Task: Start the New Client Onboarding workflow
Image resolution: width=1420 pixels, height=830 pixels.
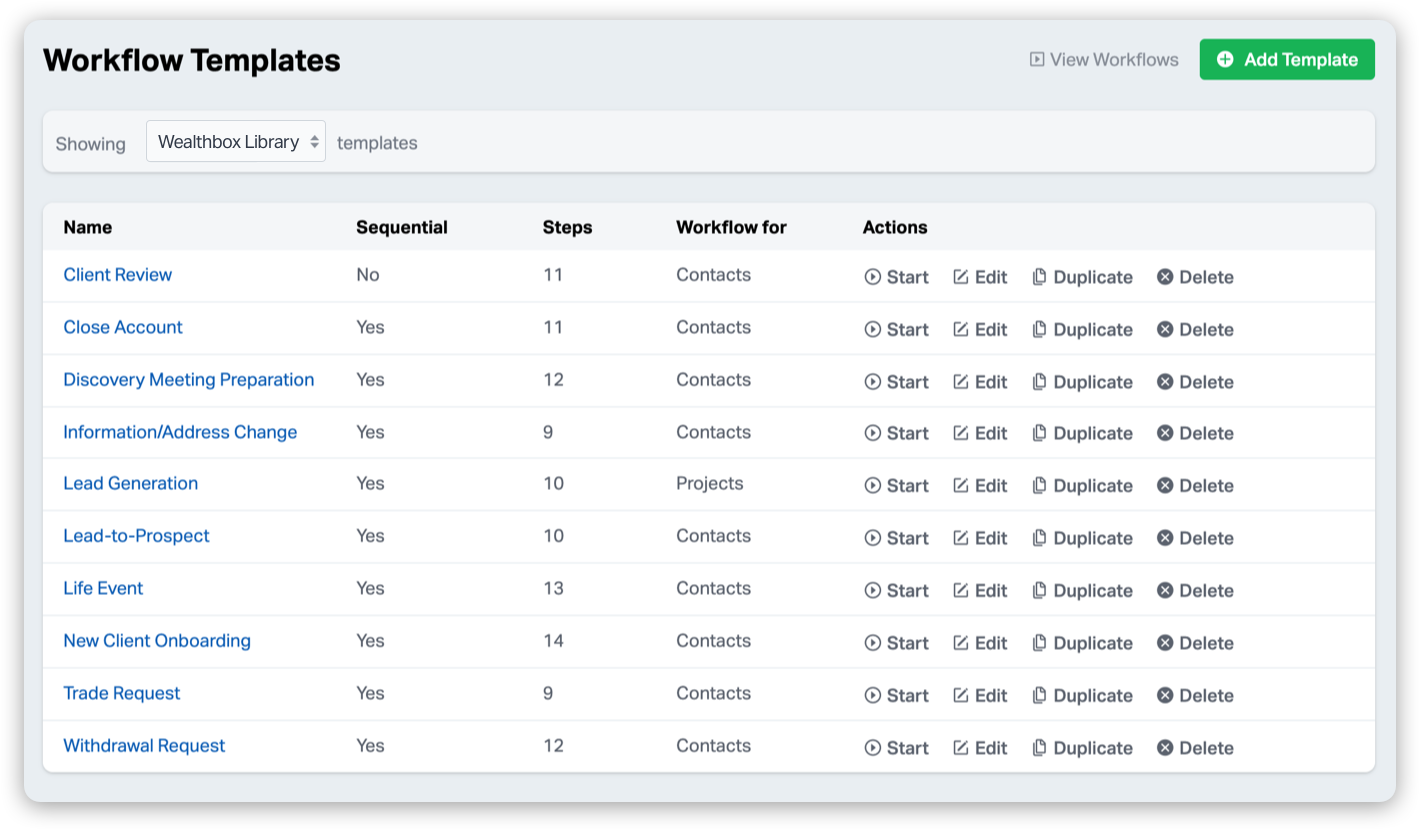Action: click(x=897, y=643)
